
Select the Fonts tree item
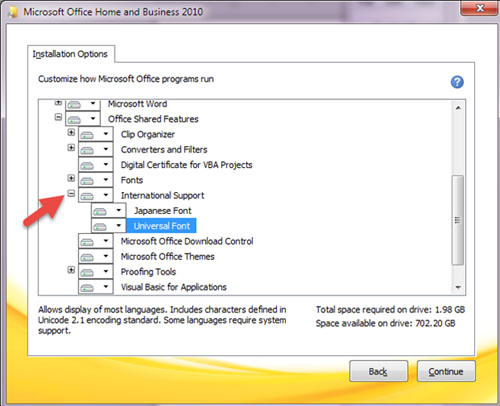click(132, 180)
